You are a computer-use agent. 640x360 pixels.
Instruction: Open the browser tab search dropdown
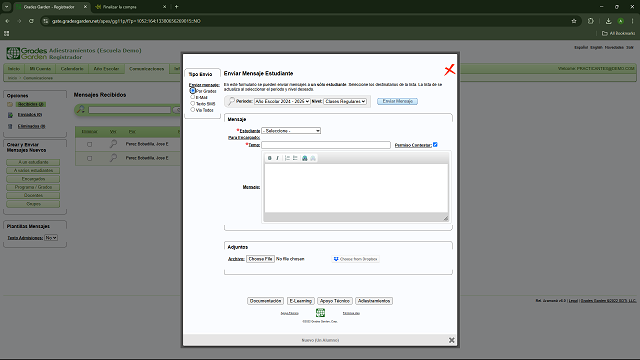click(x=7, y=7)
